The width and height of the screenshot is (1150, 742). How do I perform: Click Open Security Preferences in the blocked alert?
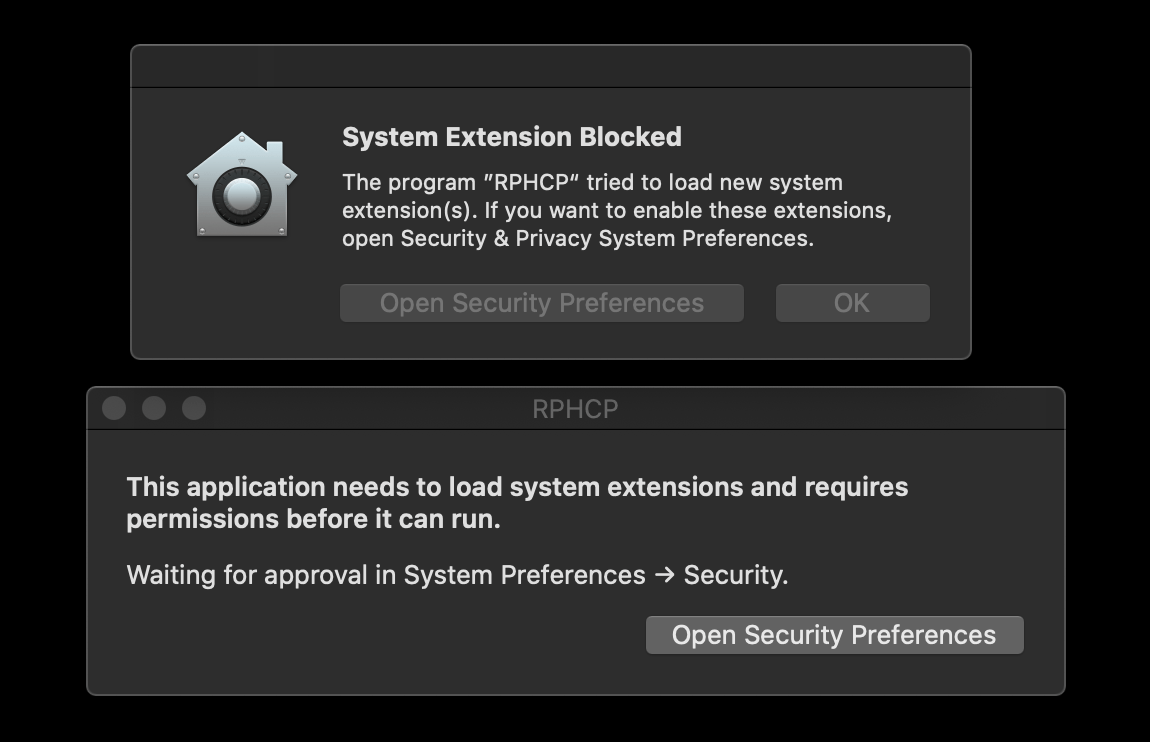[x=541, y=302]
